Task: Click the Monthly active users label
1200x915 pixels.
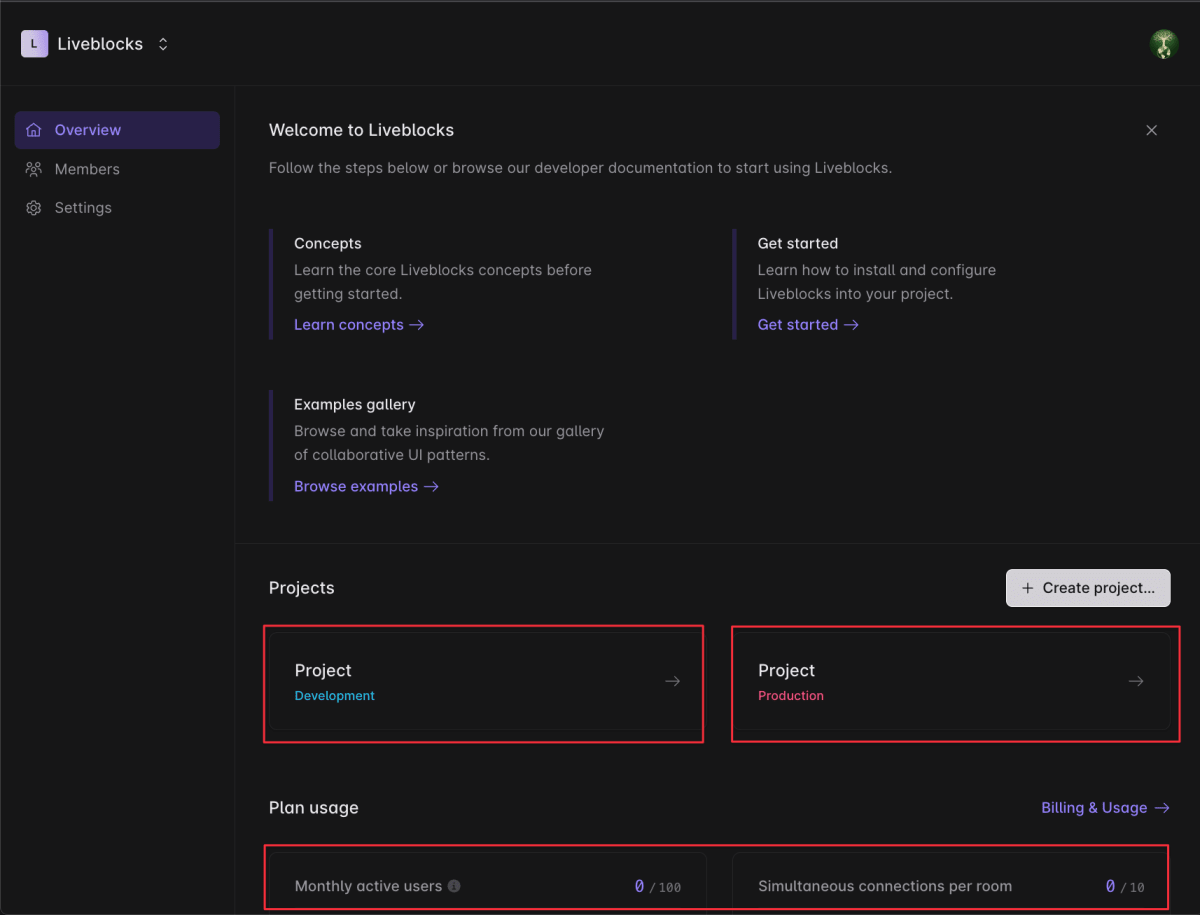Action: (368, 886)
